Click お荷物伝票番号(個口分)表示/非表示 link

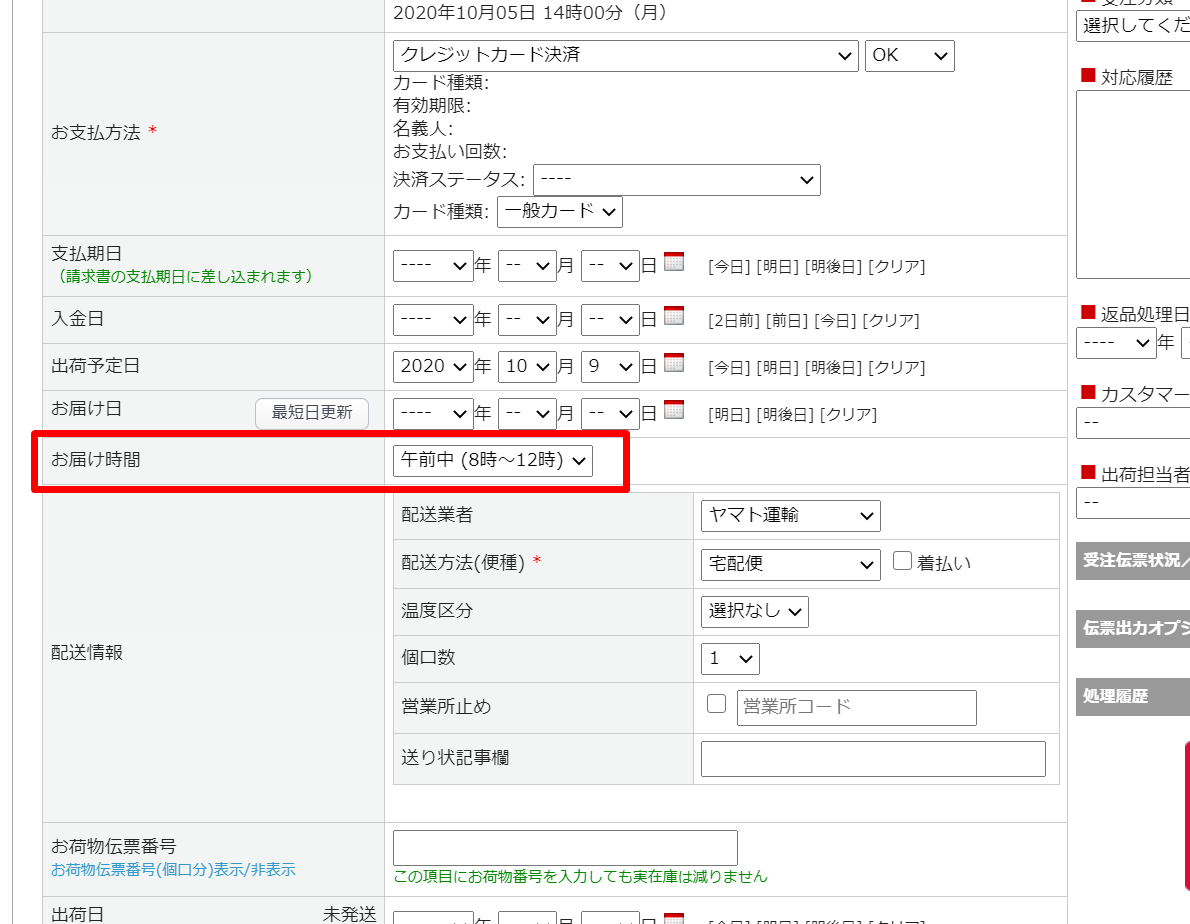click(173, 870)
